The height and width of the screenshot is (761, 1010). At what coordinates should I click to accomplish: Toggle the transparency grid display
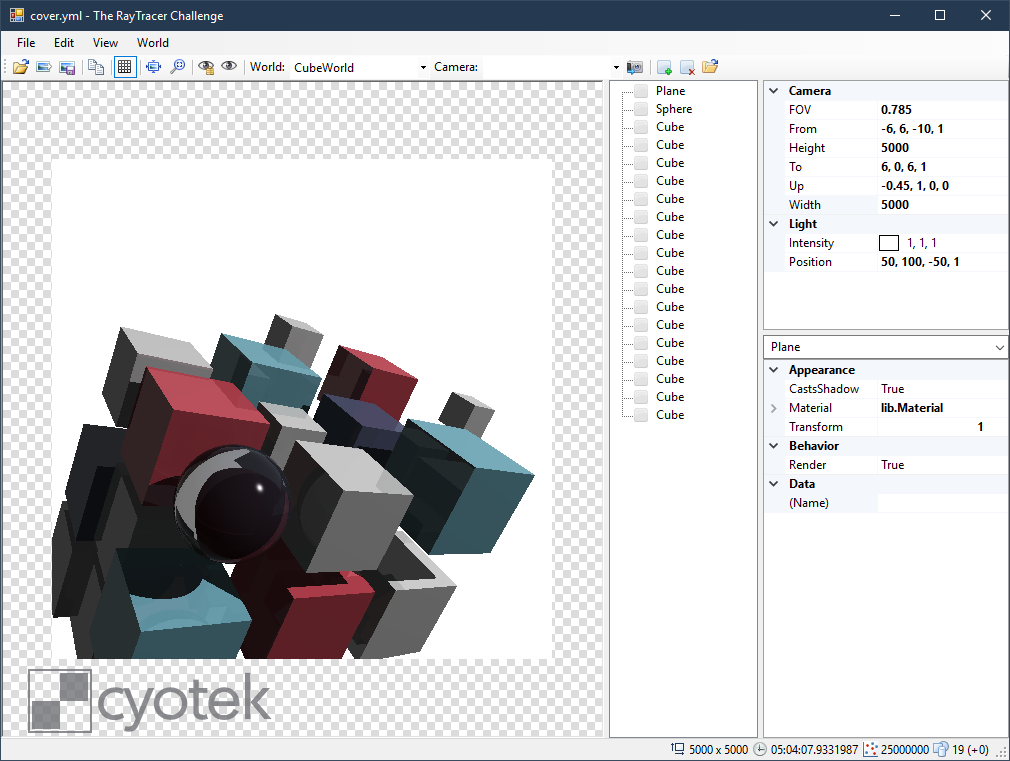click(x=125, y=67)
